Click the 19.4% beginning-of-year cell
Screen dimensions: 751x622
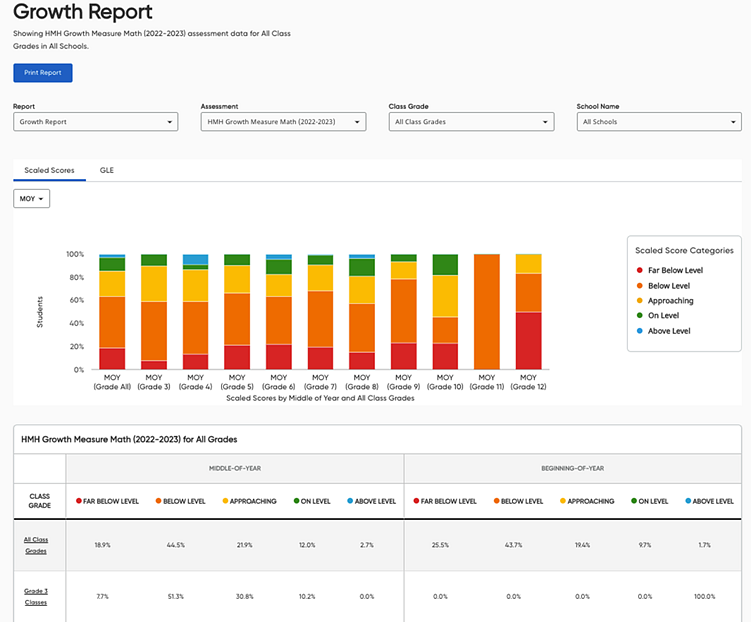pos(582,545)
